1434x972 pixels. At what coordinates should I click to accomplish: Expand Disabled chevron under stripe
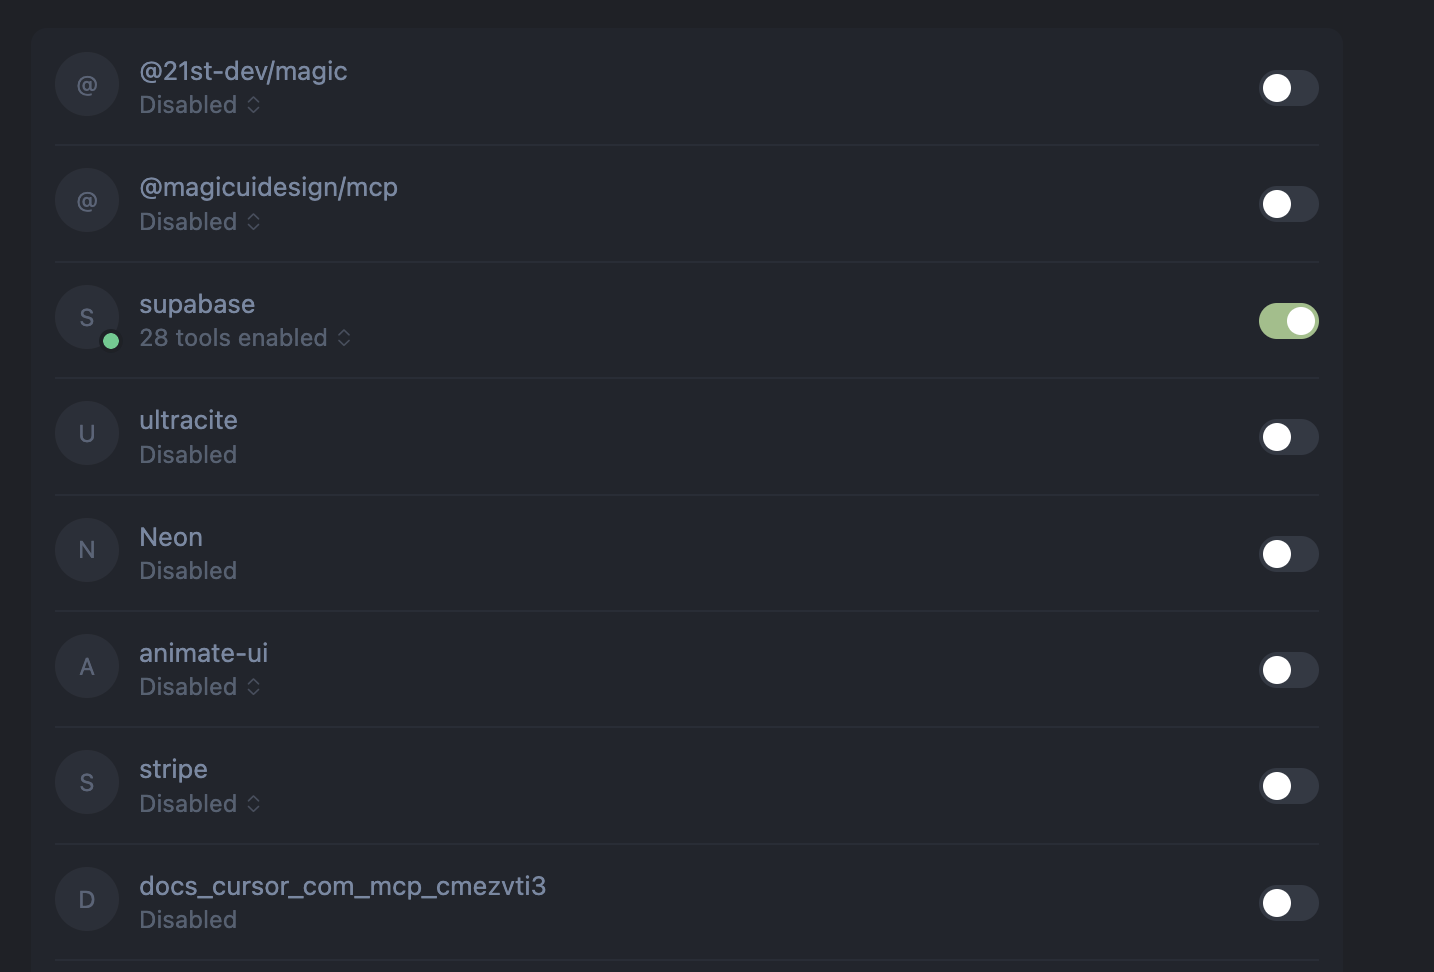[254, 804]
